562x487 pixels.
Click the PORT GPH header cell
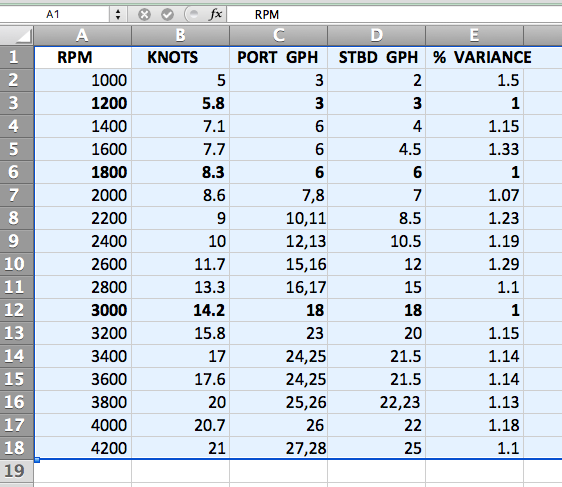pos(278,57)
